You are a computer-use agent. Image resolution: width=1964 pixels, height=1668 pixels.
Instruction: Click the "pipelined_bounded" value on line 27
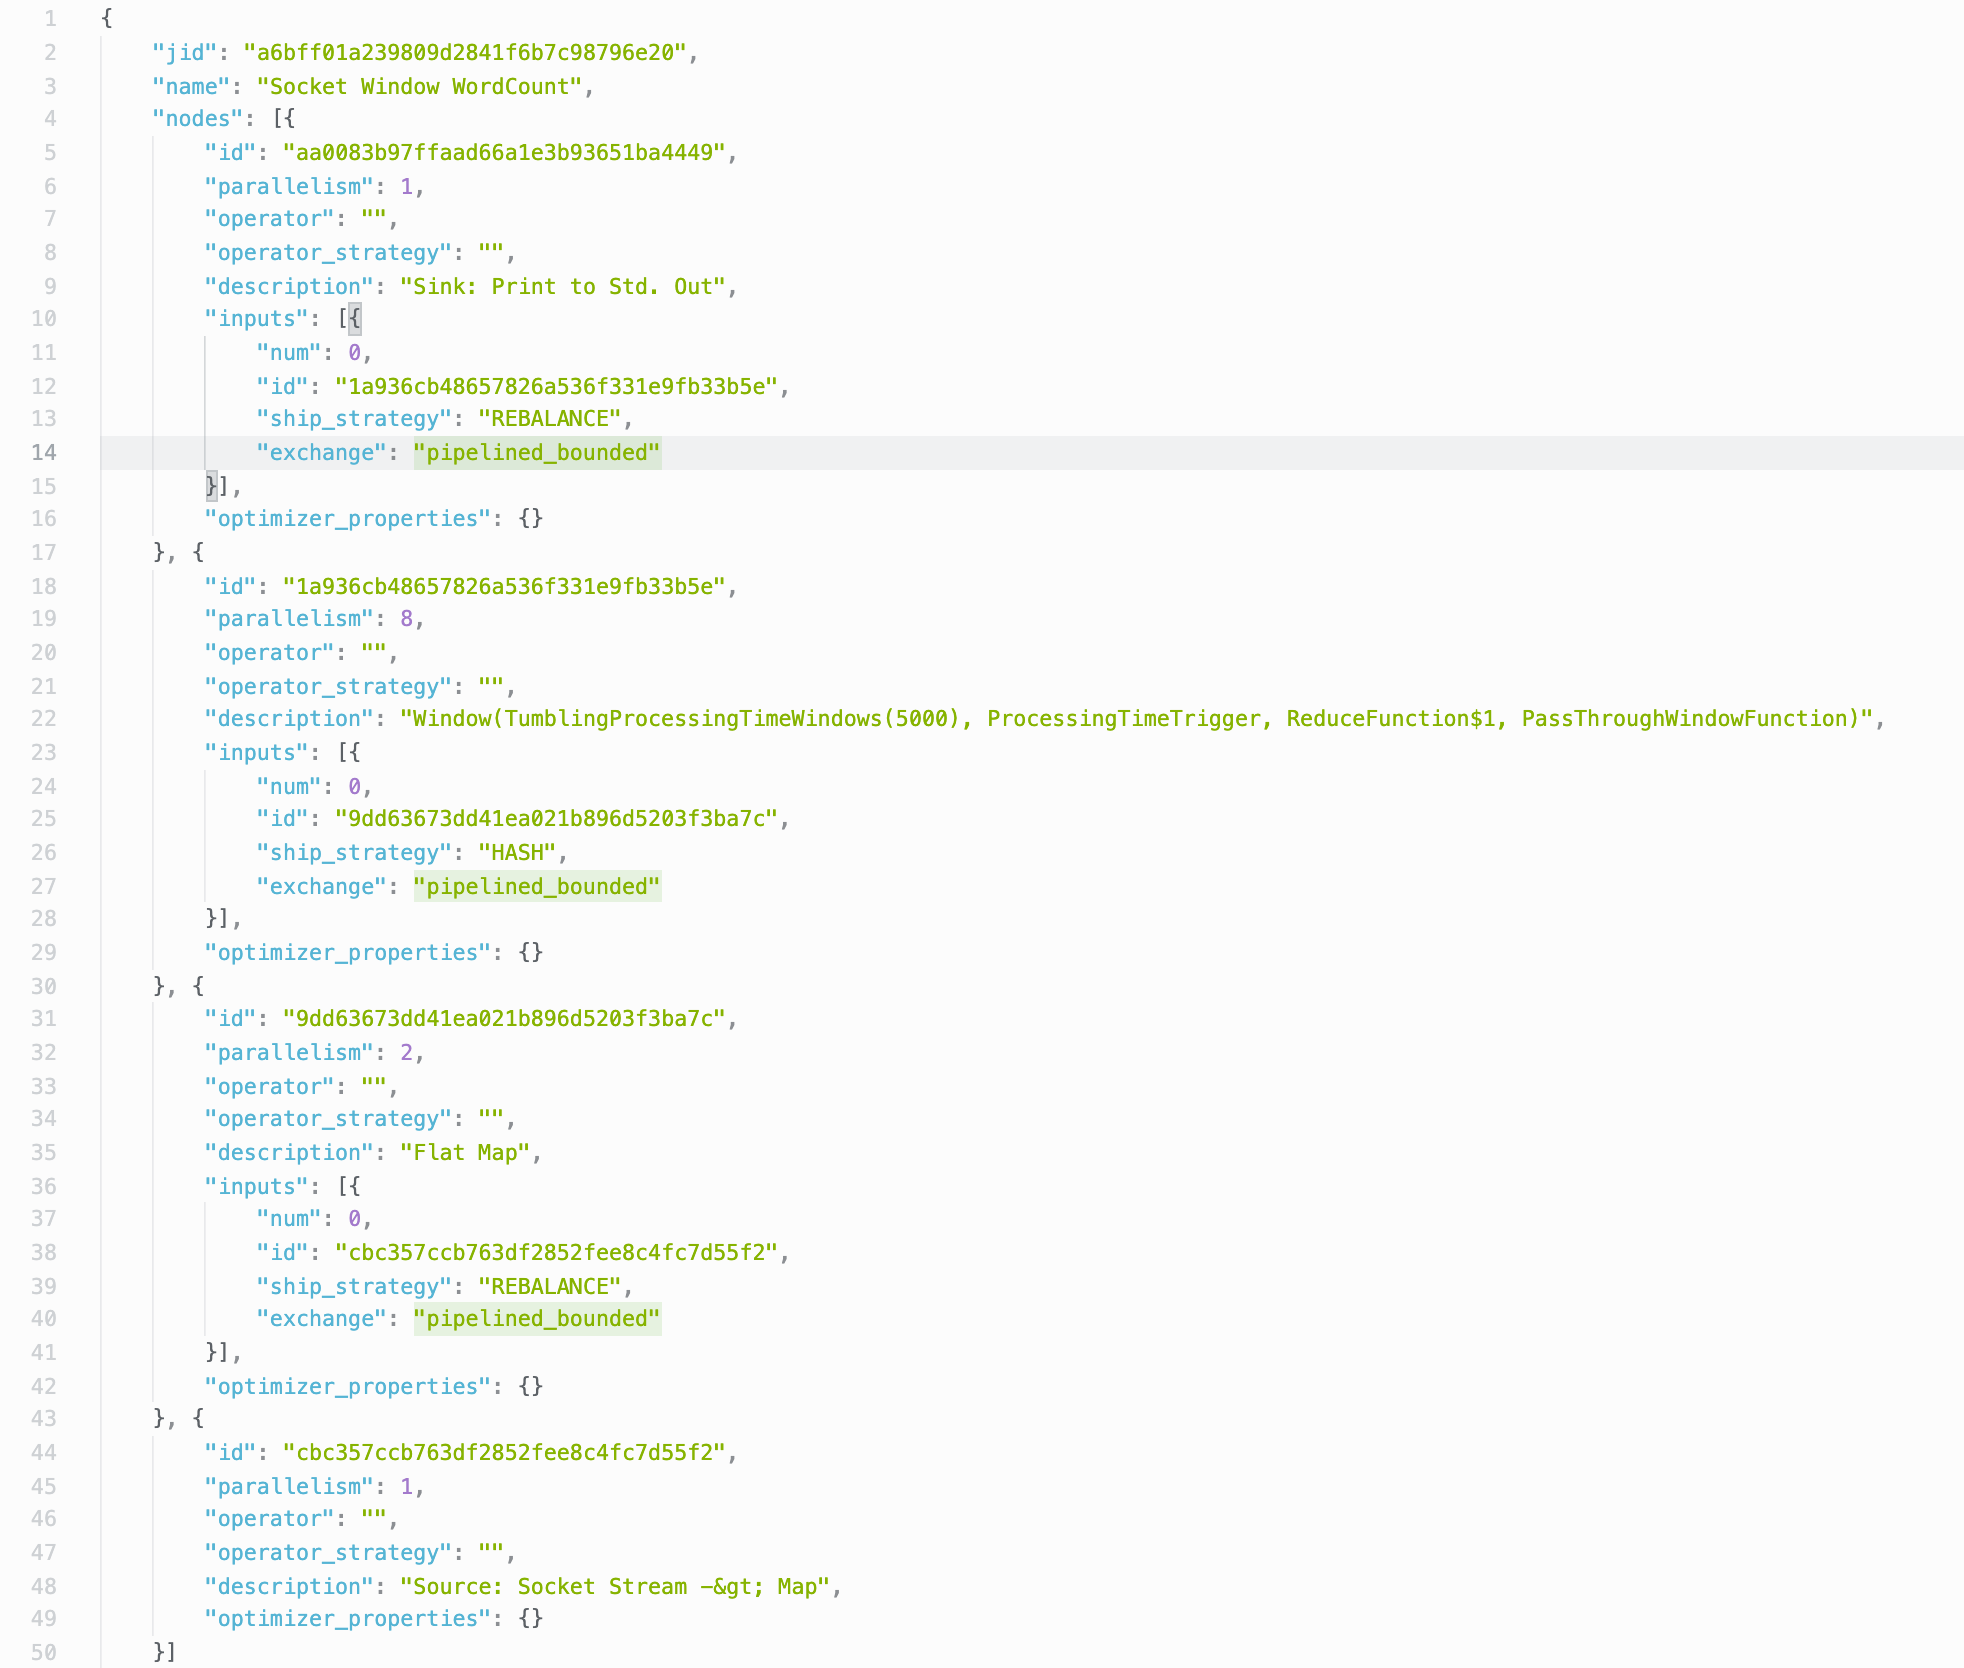(537, 887)
